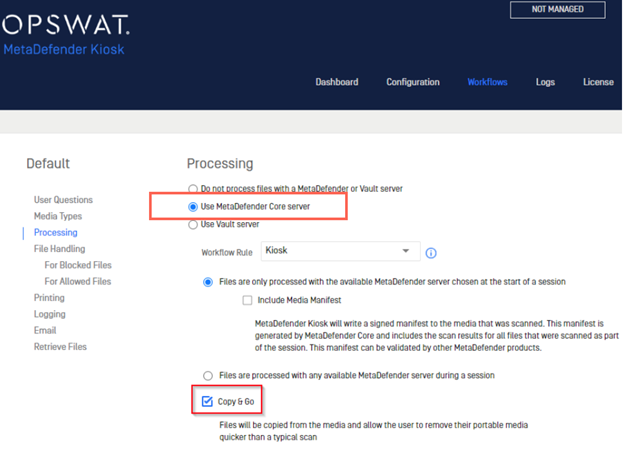Open User Questions in sidebar
Screen dimensions: 624x449
pyautogui.click(x=63, y=200)
